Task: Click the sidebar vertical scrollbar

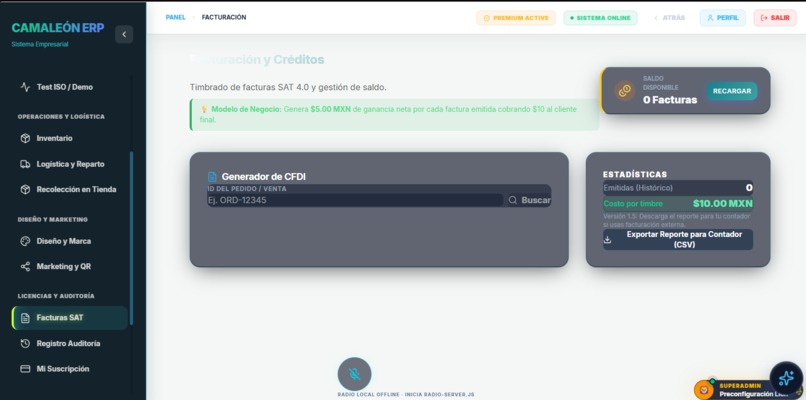Action: 131,238
